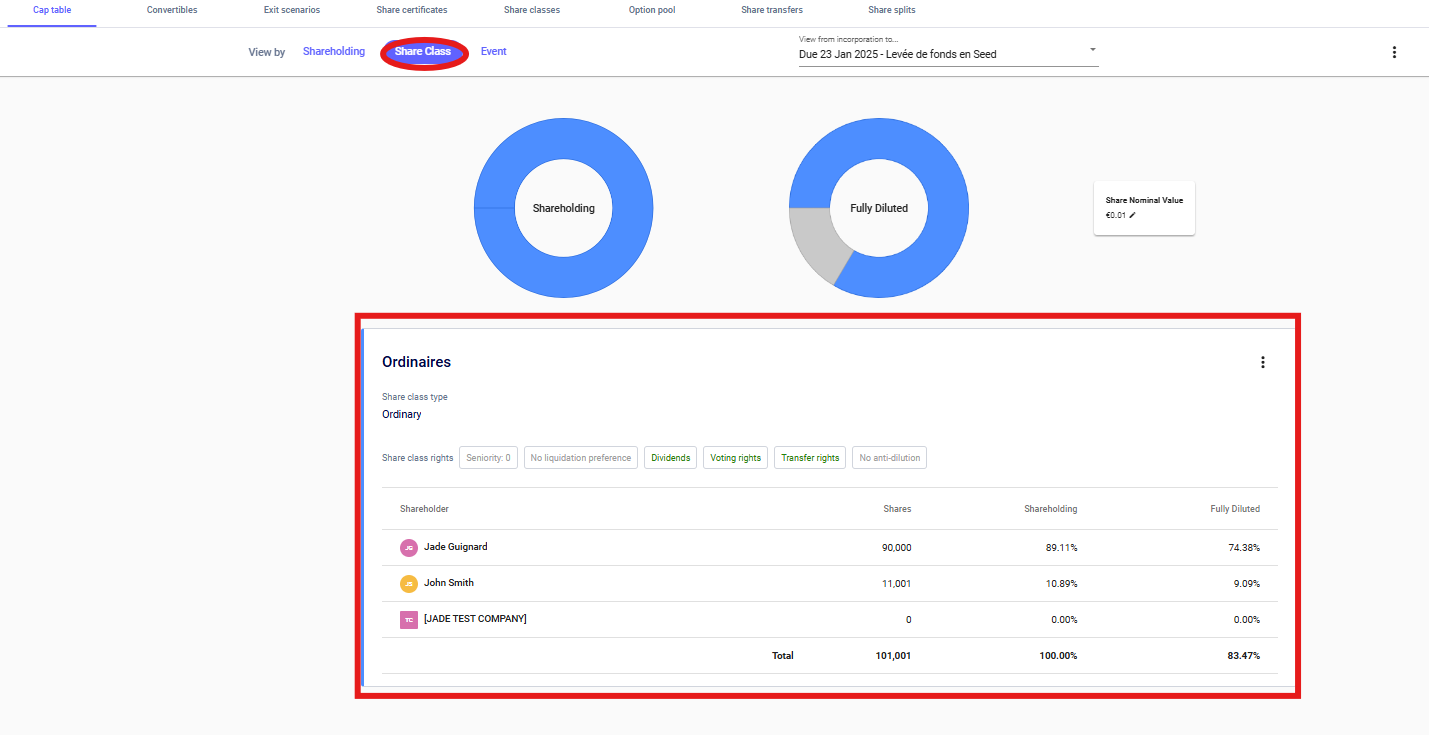Screen dimensions: 1429x735
Task: Switch view to Shareholding
Action: [334, 51]
